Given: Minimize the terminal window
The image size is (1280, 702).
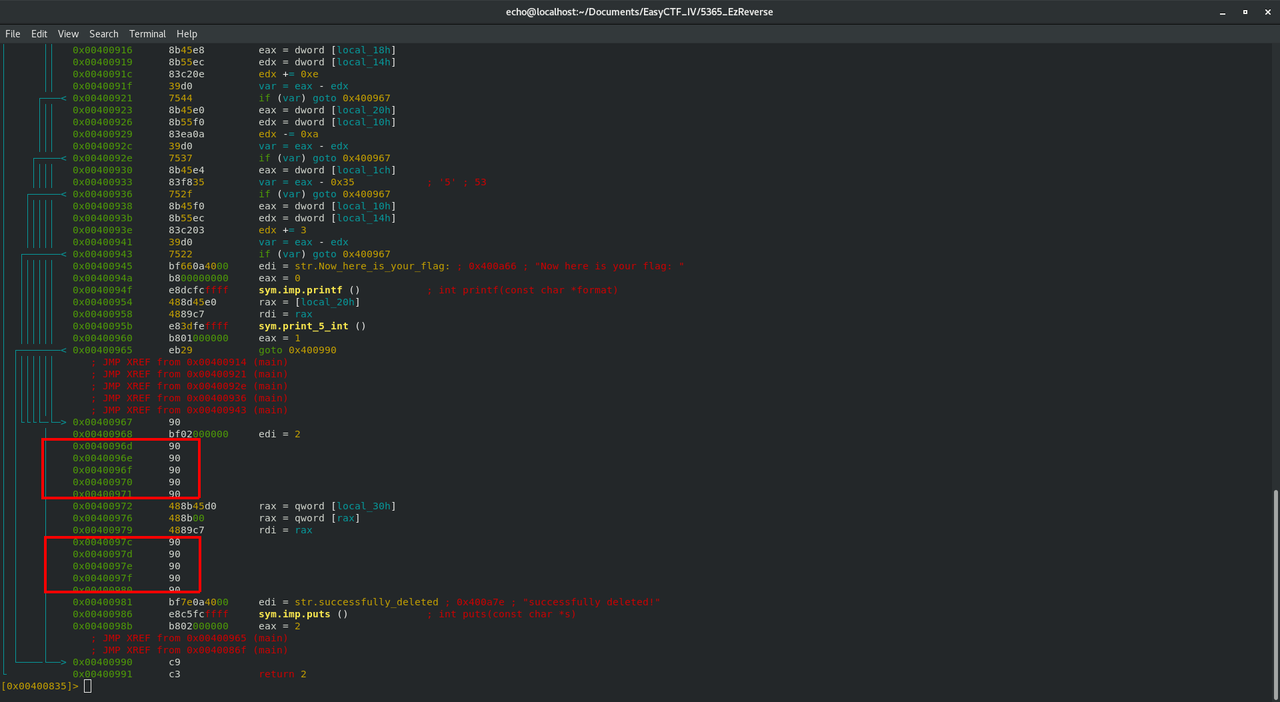Looking at the screenshot, I should point(1221,11).
